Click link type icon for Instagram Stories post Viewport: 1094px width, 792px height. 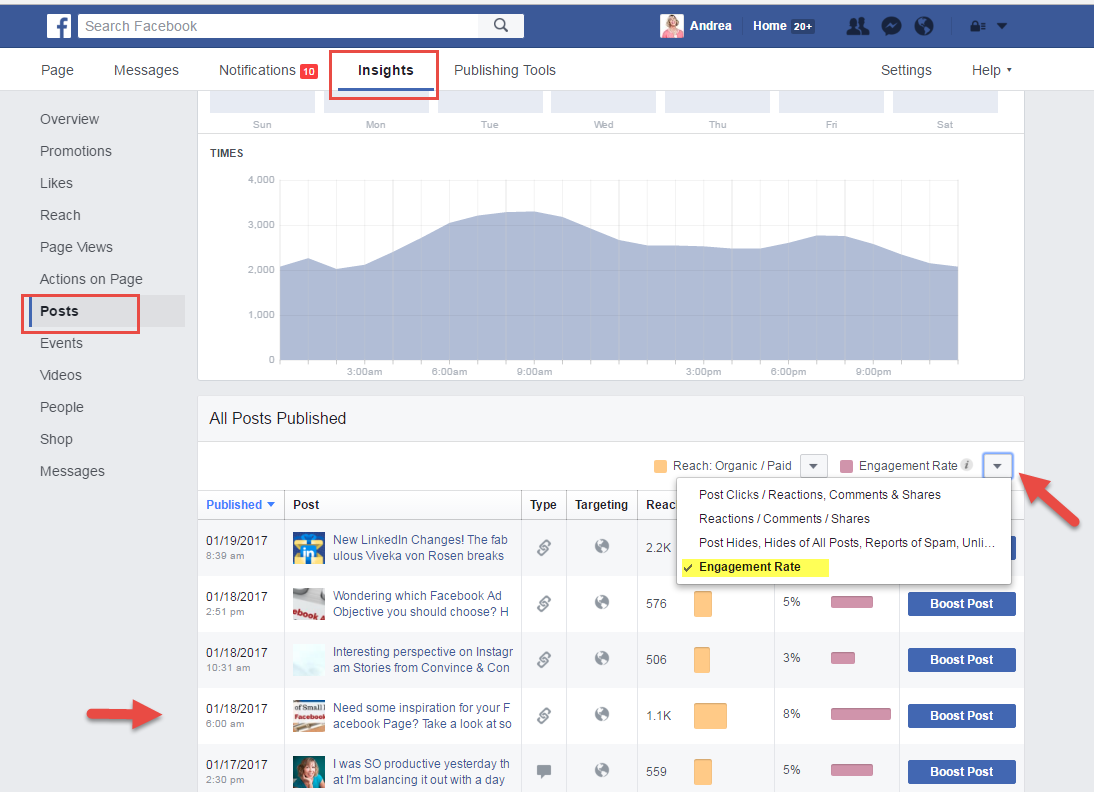(x=544, y=659)
